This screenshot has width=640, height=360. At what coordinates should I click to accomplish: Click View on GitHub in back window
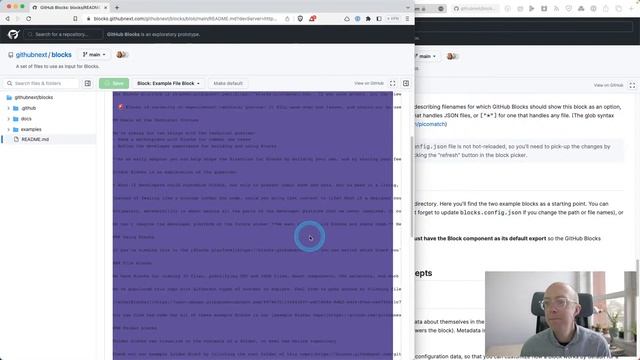click(608, 85)
